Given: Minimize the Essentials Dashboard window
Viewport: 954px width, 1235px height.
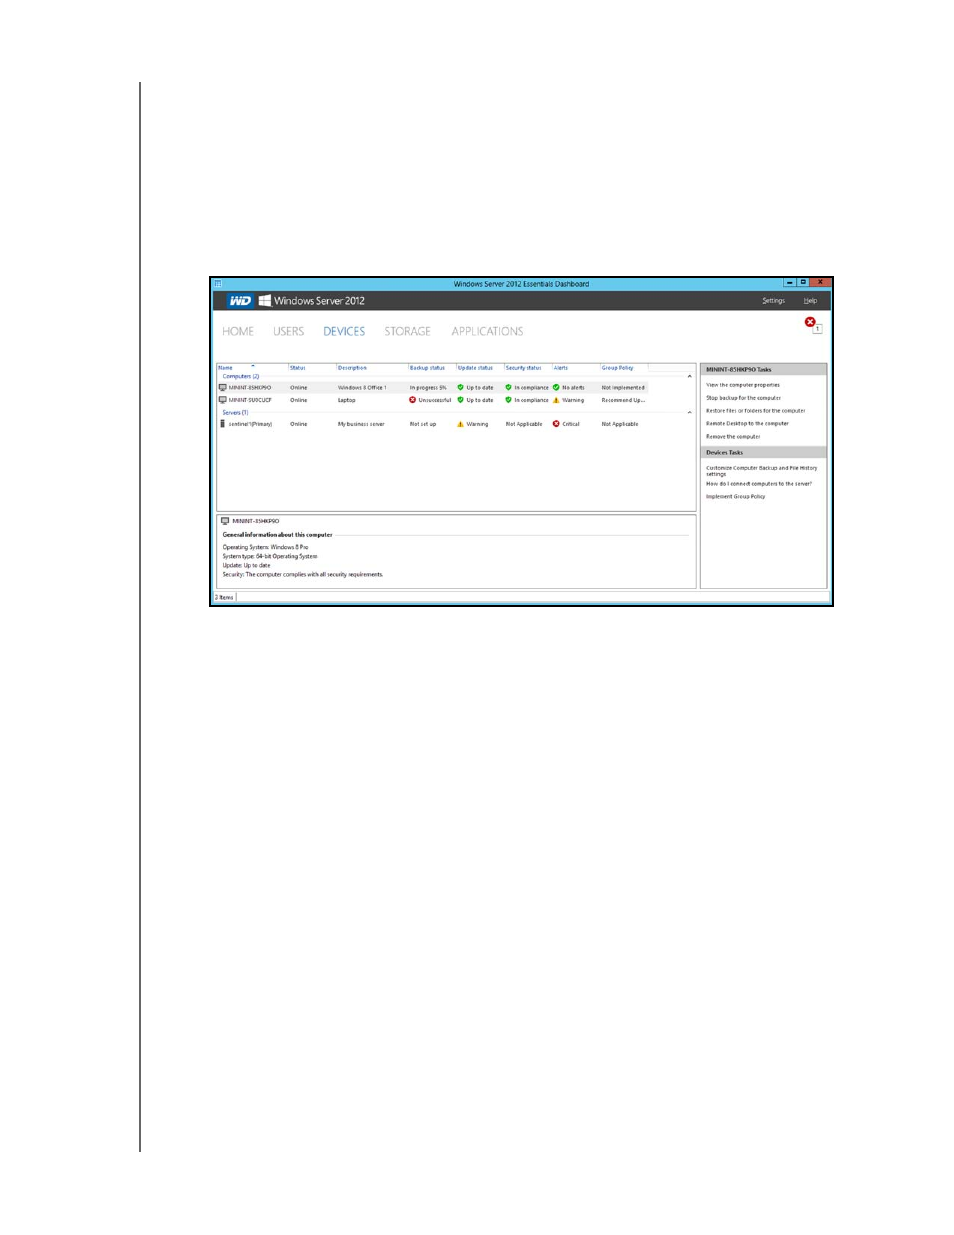Looking at the screenshot, I should (789, 283).
